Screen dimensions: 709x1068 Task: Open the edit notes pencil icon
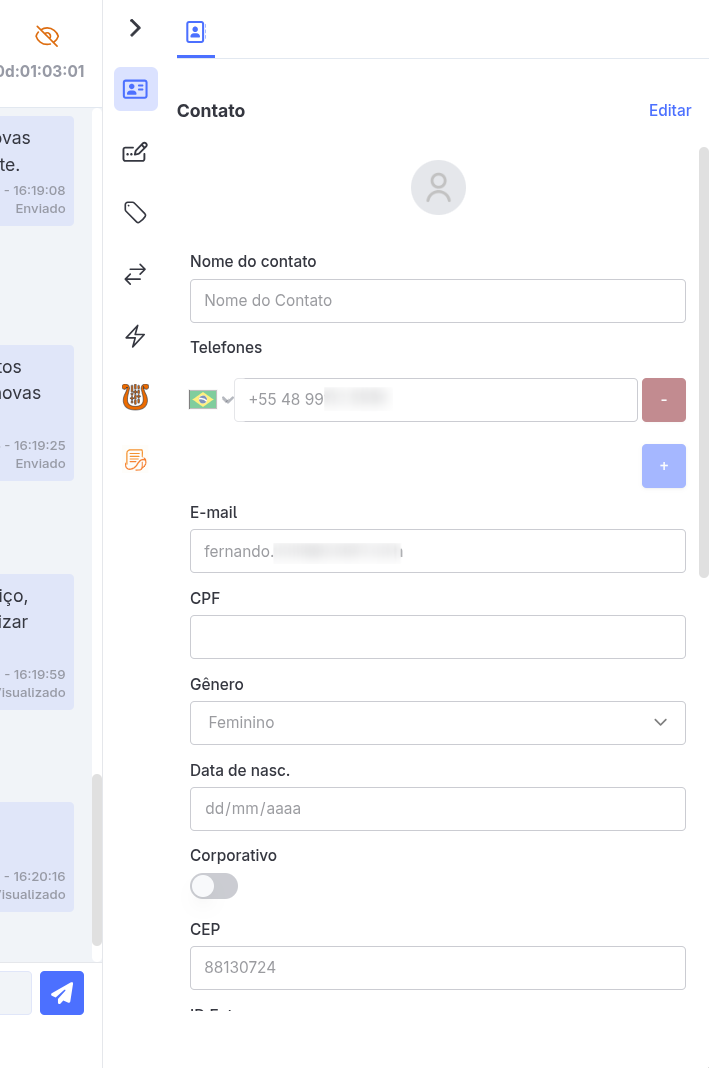135,152
